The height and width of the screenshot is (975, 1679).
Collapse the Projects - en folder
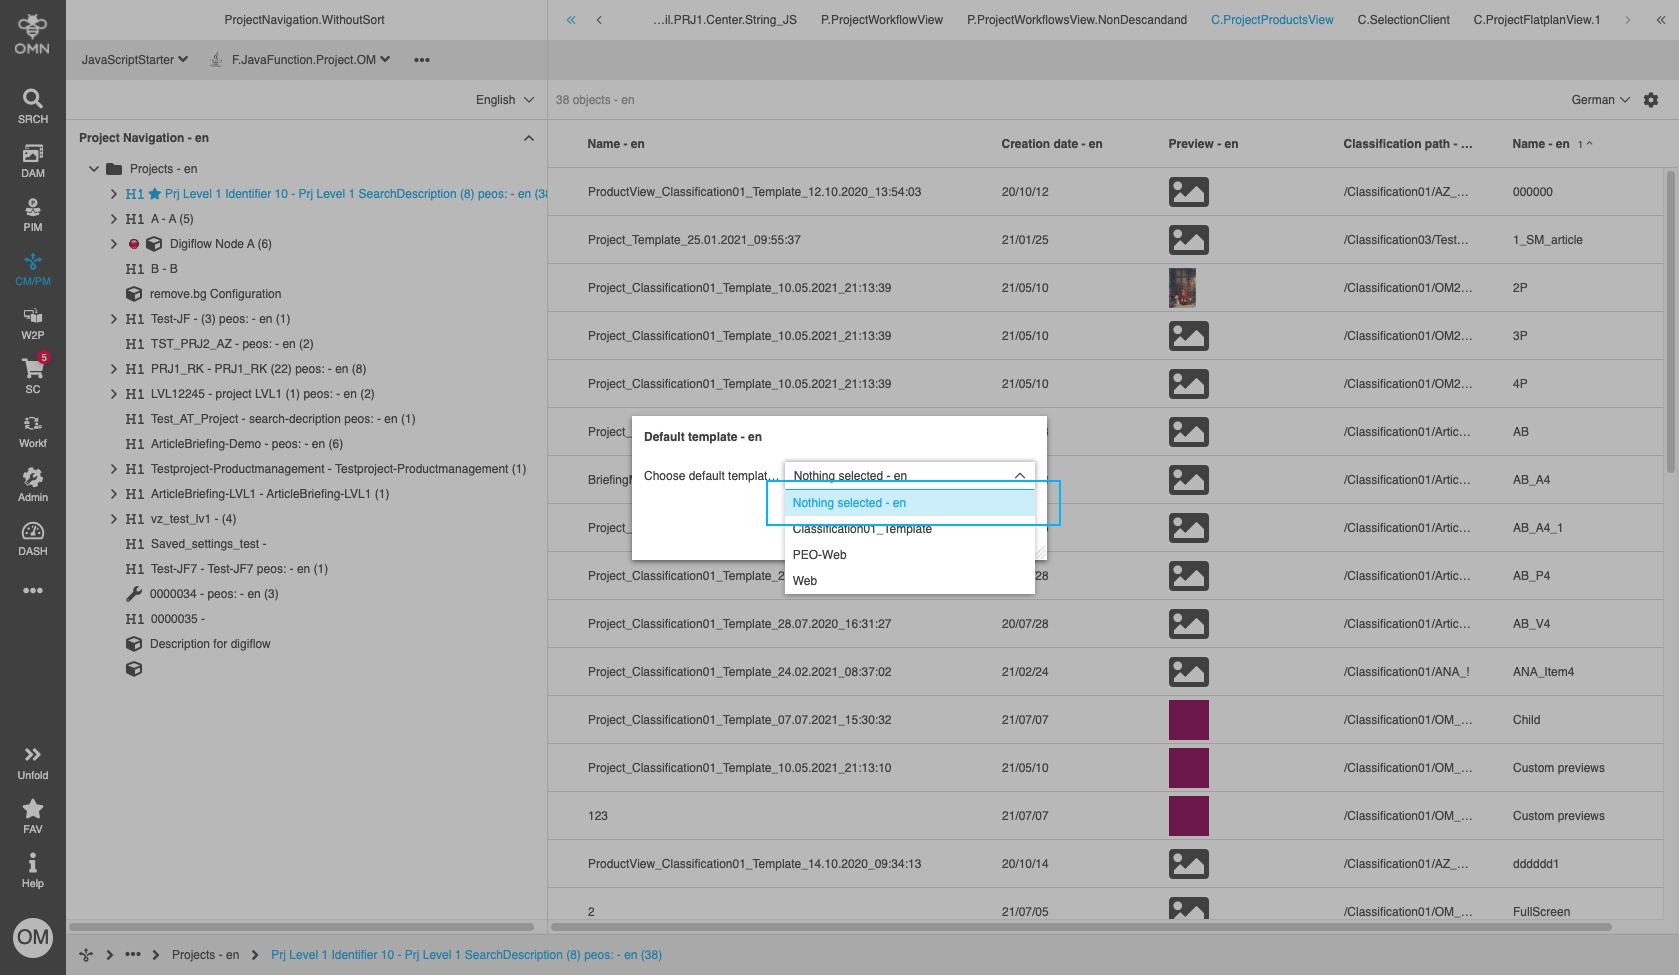[x=94, y=169]
